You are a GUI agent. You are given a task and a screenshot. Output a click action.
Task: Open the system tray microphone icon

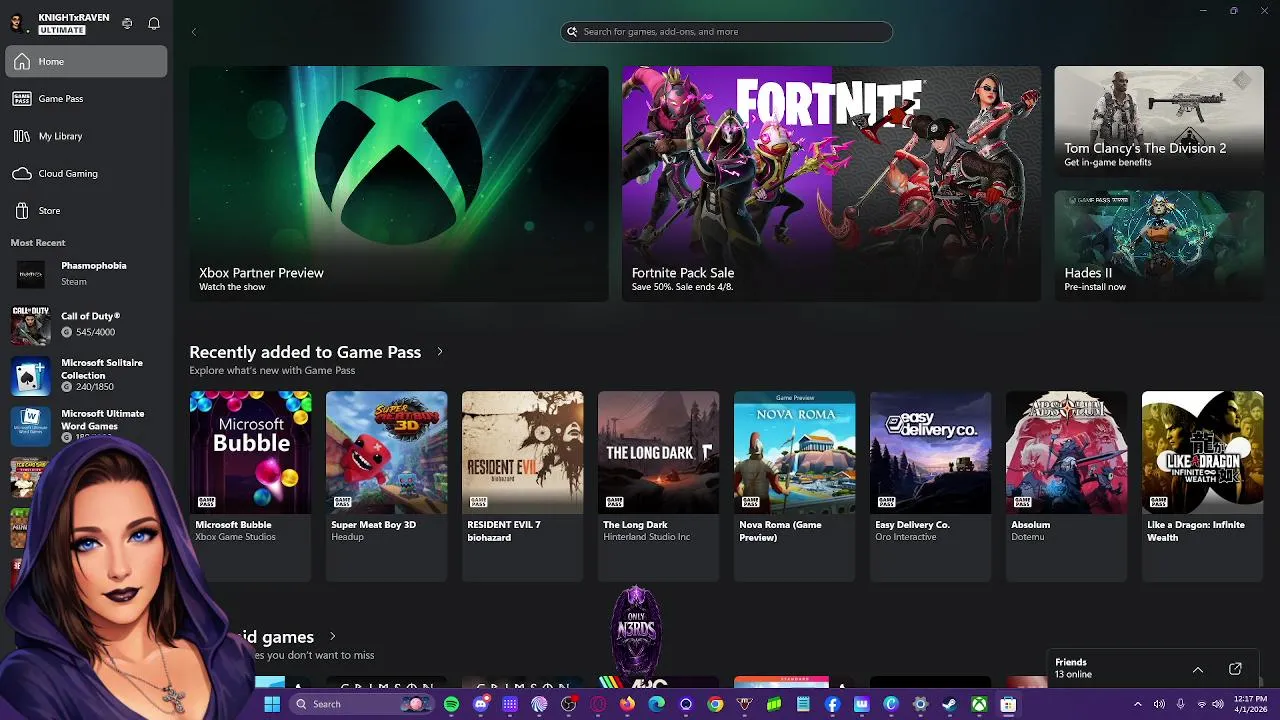coord(1181,704)
